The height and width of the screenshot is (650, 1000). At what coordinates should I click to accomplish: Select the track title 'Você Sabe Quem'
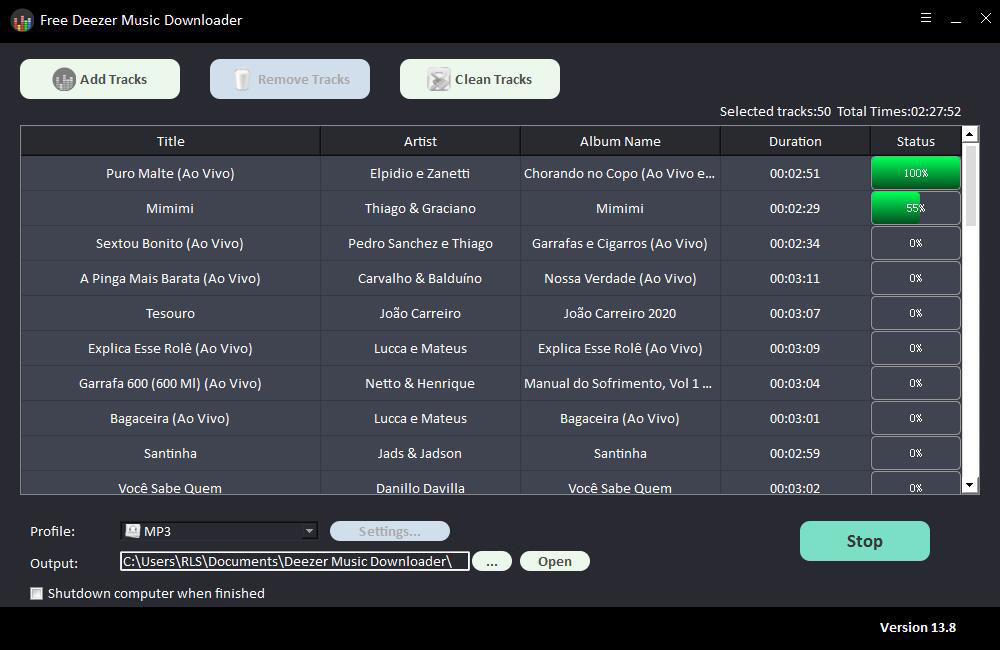pos(170,488)
